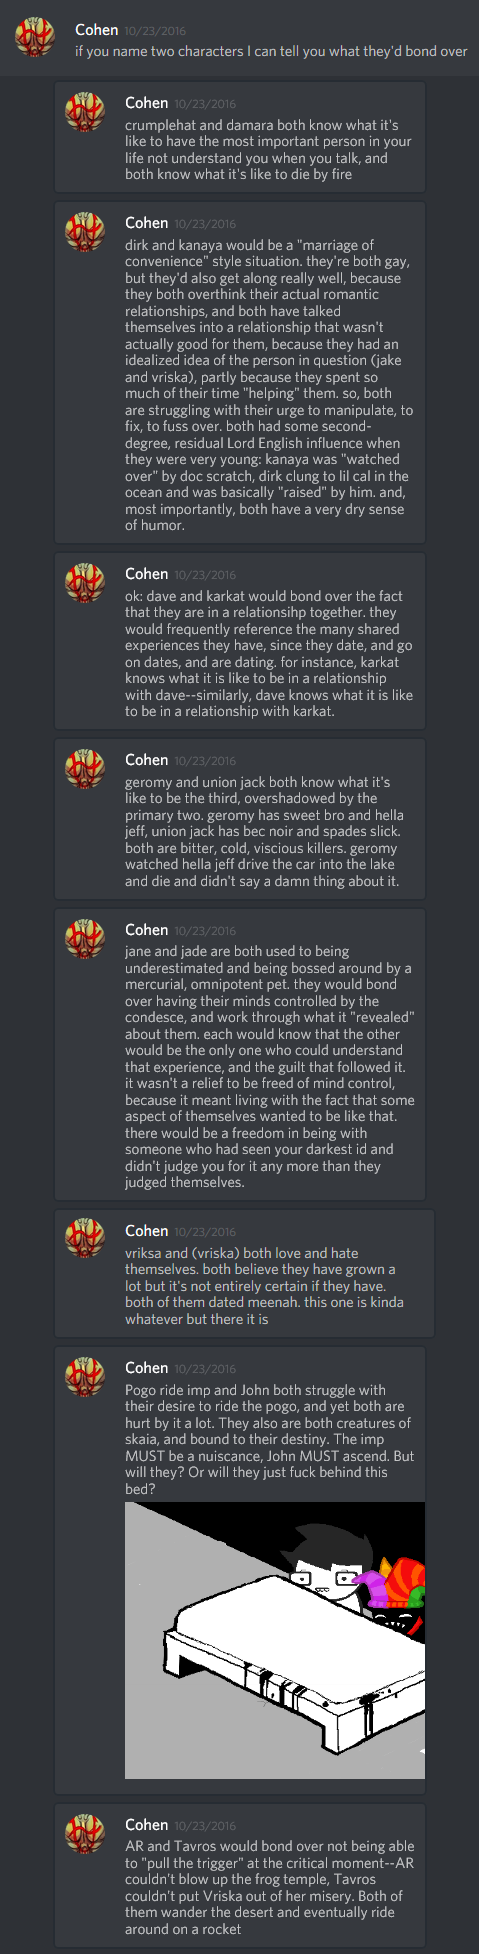The image size is (479, 1954).
Task: Click the timestamp on the Pogo ride imp message
Action: (x=205, y=1369)
